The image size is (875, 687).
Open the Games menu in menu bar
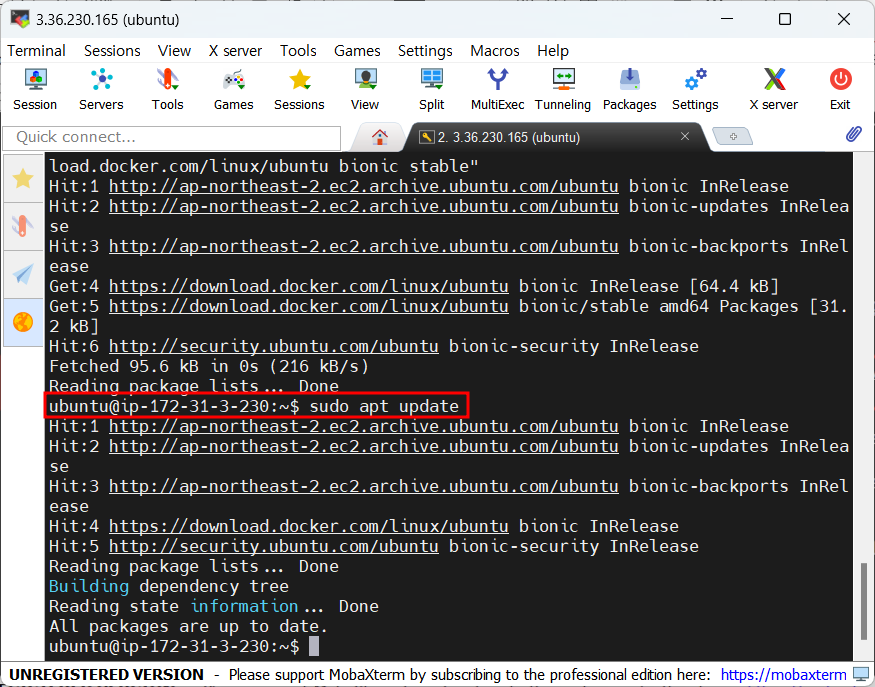point(357,51)
